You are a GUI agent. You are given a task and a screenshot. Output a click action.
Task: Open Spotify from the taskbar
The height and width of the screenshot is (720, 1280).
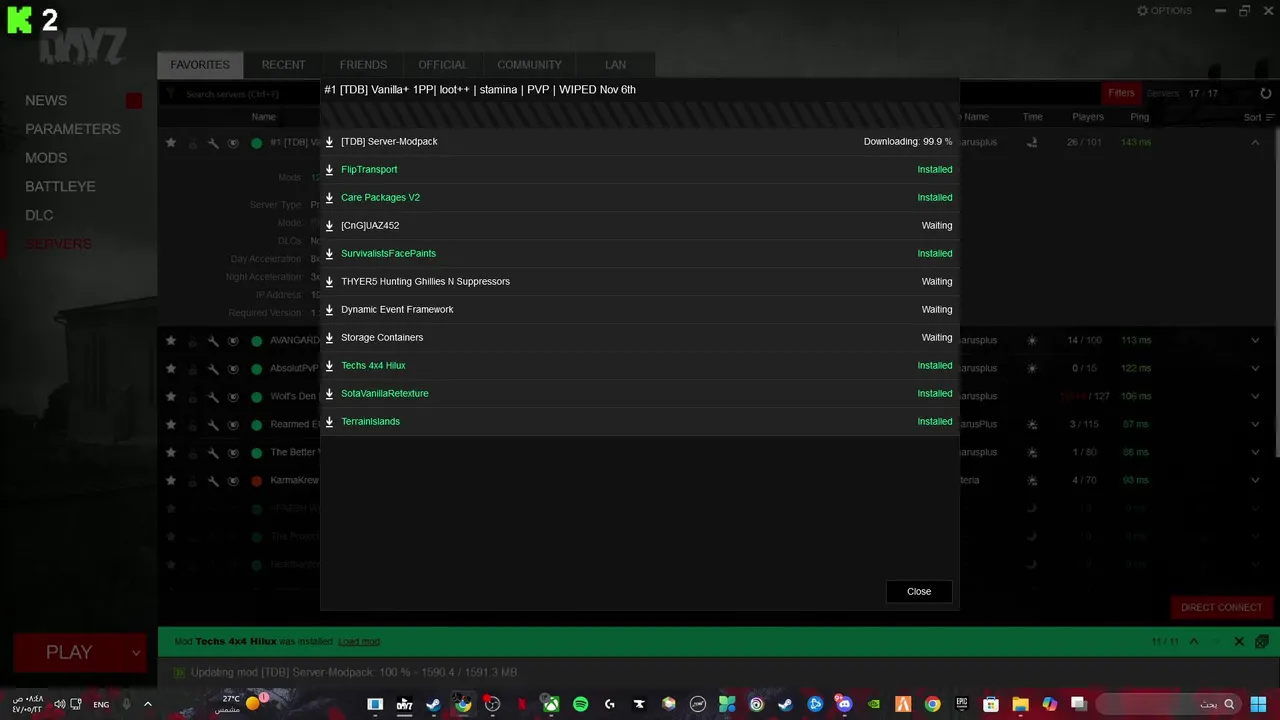pos(580,704)
